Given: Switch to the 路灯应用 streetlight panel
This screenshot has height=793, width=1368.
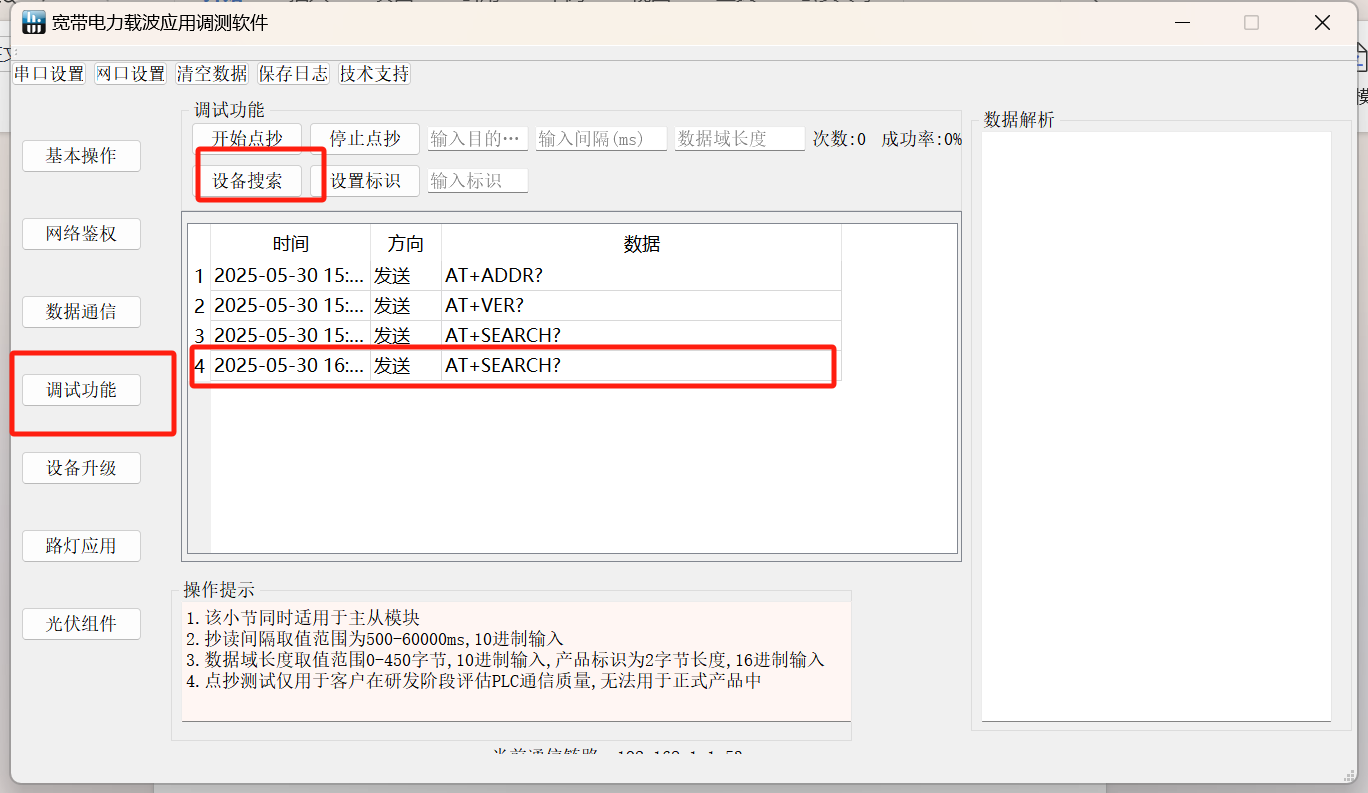Looking at the screenshot, I should 81,545.
